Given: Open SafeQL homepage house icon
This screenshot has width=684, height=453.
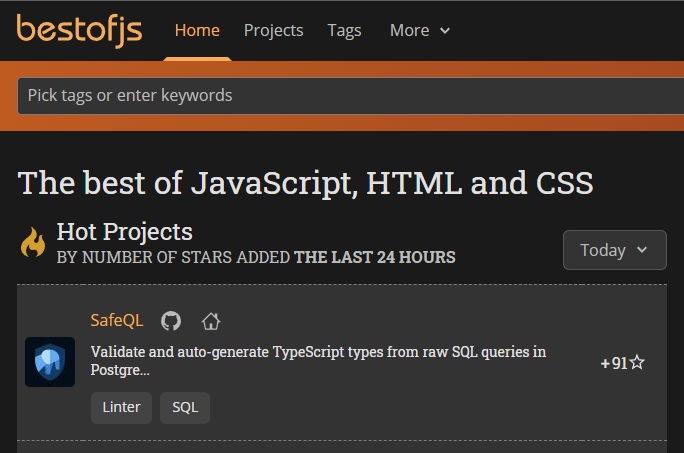Looking at the screenshot, I should pyautogui.click(x=211, y=321).
